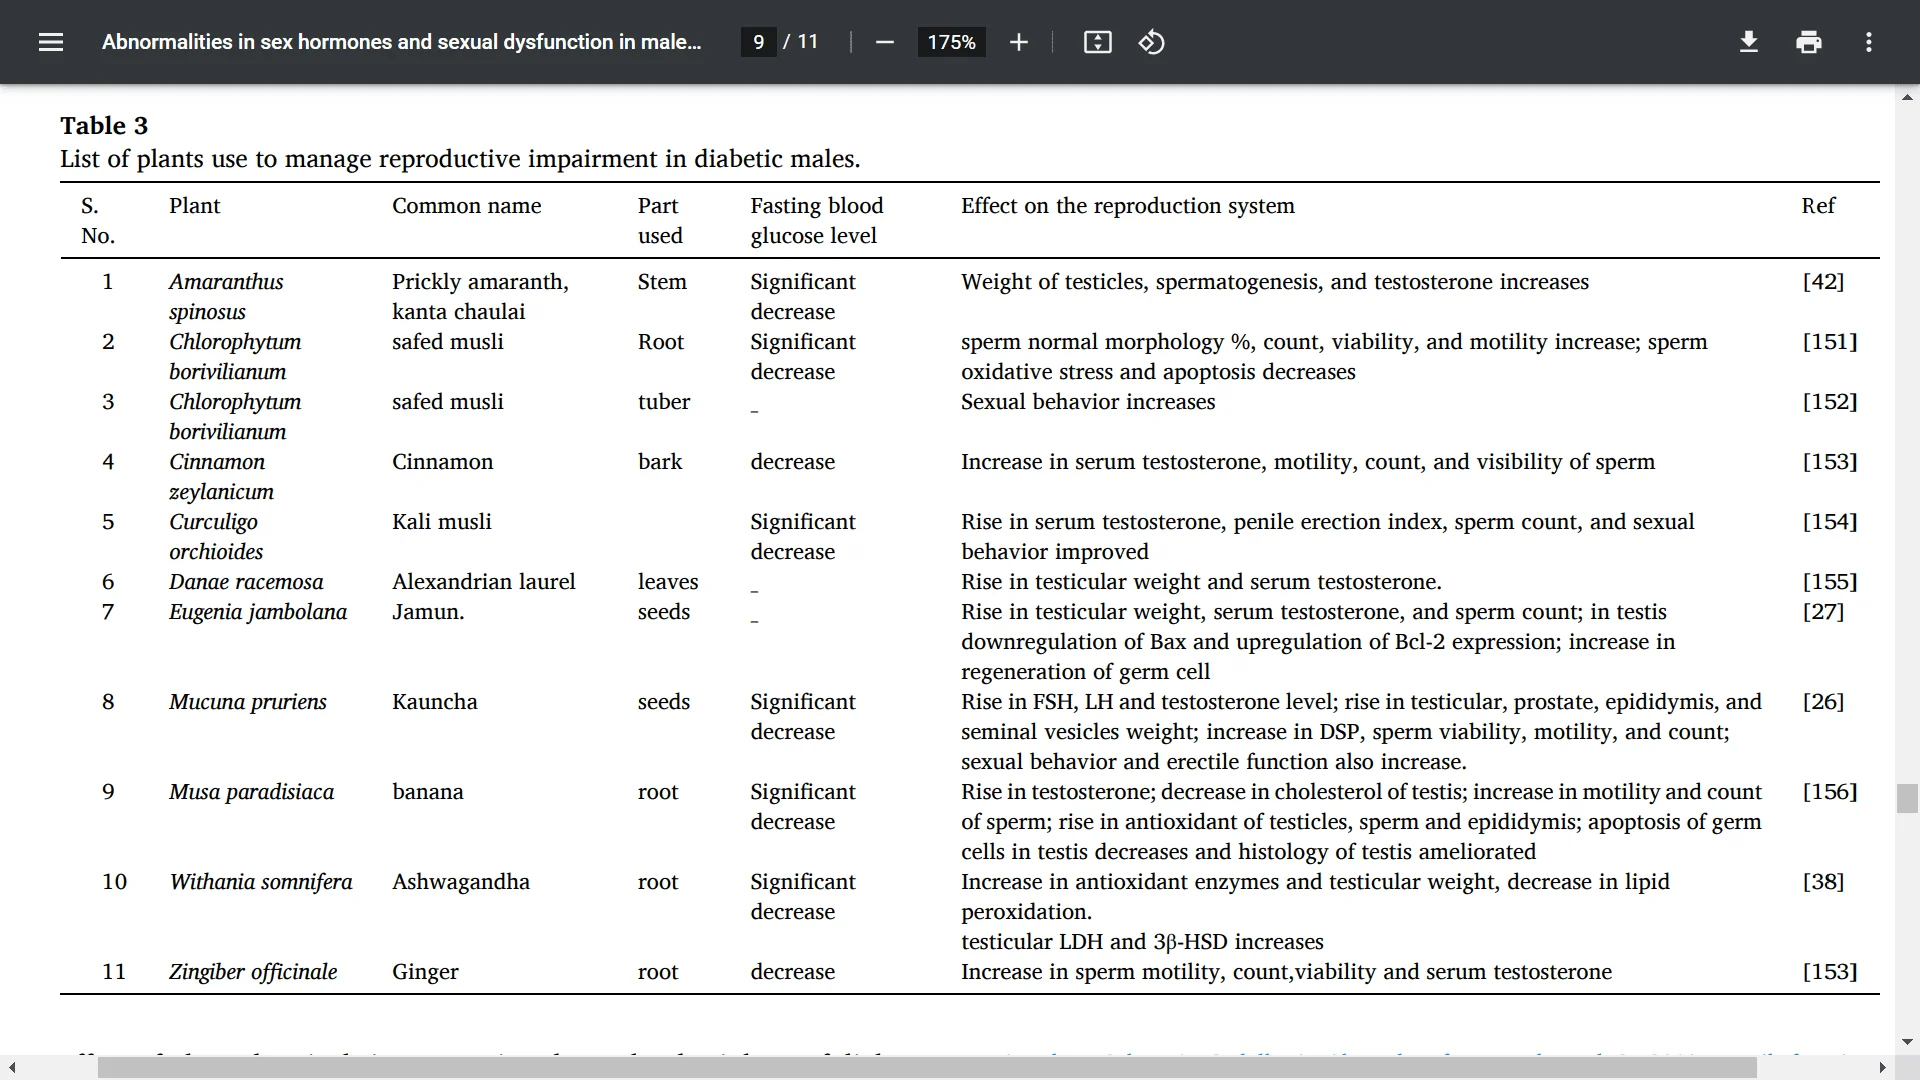This screenshot has width=1920, height=1080.
Task: Click the plant name 'Amaranthus spinosus'
Action: 226,296
